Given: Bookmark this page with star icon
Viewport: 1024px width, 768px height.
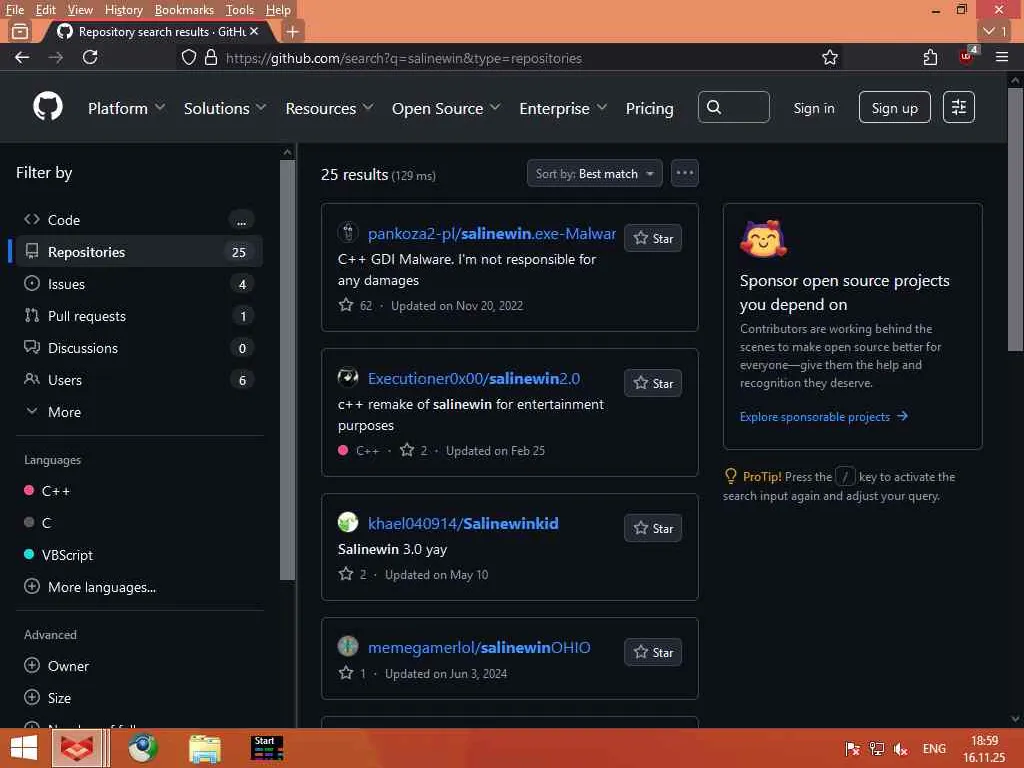Looking at the screenshot, I should pyautogui.click(x=829, y=57).
